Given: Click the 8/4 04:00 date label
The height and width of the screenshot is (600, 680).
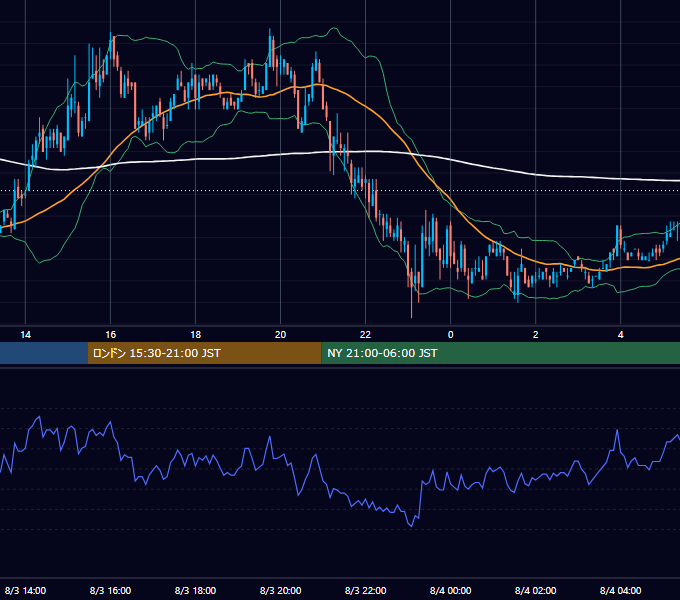Looking at the screenshot, I should click(621, 590).
